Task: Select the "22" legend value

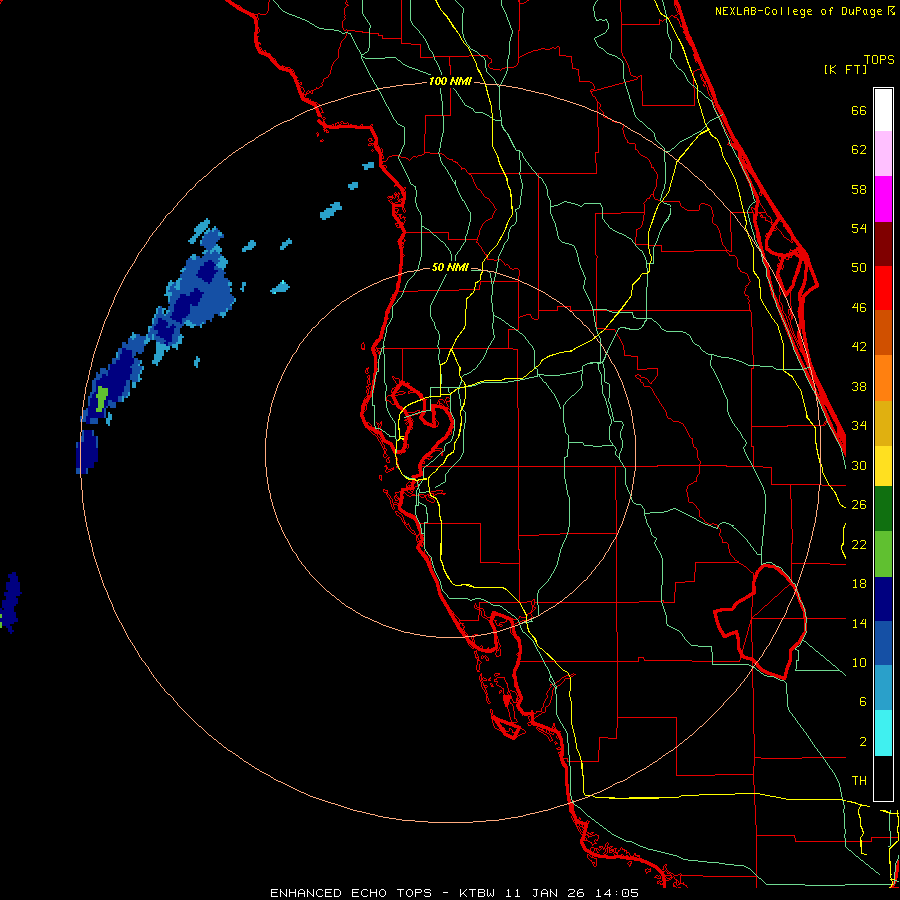Action: click(859, 544)
